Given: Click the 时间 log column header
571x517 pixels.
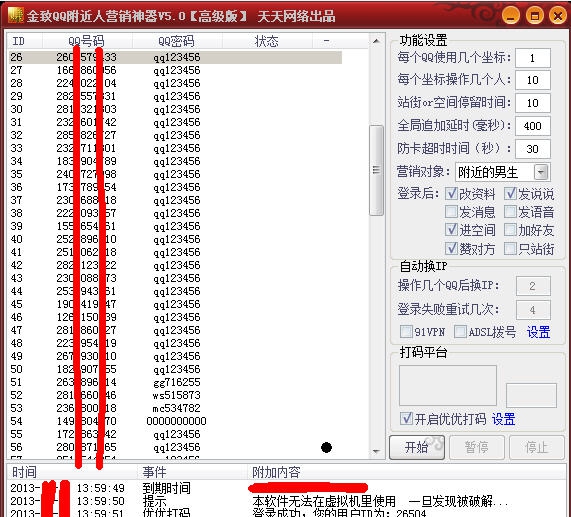Looking at the screenshot, I should [72, 472].
